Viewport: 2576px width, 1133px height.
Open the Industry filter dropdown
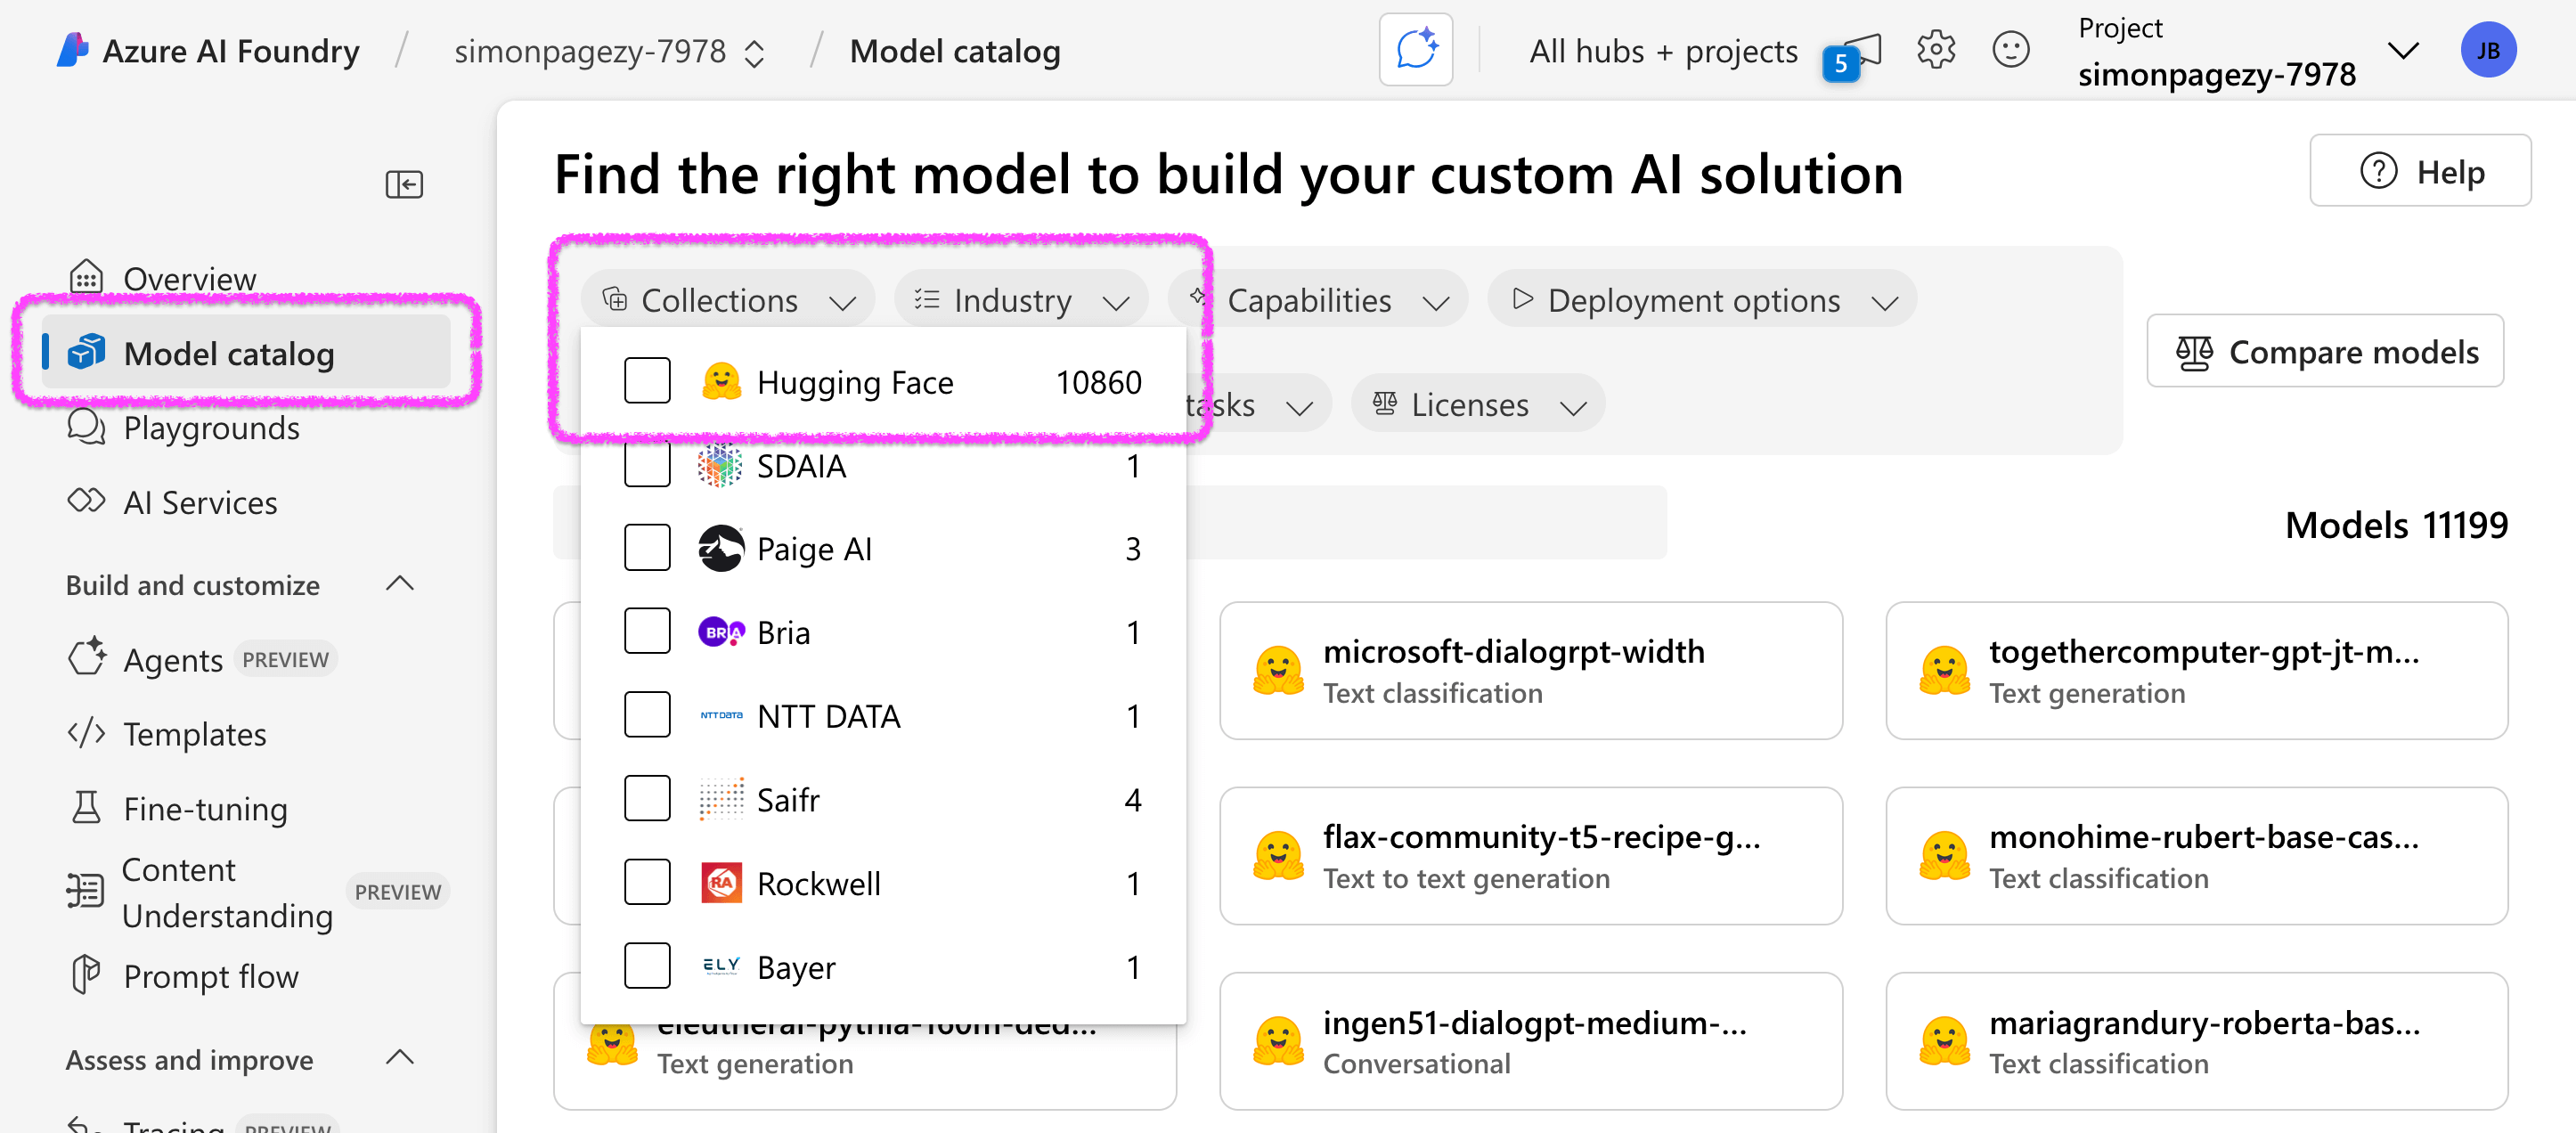tap(1021, 298)
